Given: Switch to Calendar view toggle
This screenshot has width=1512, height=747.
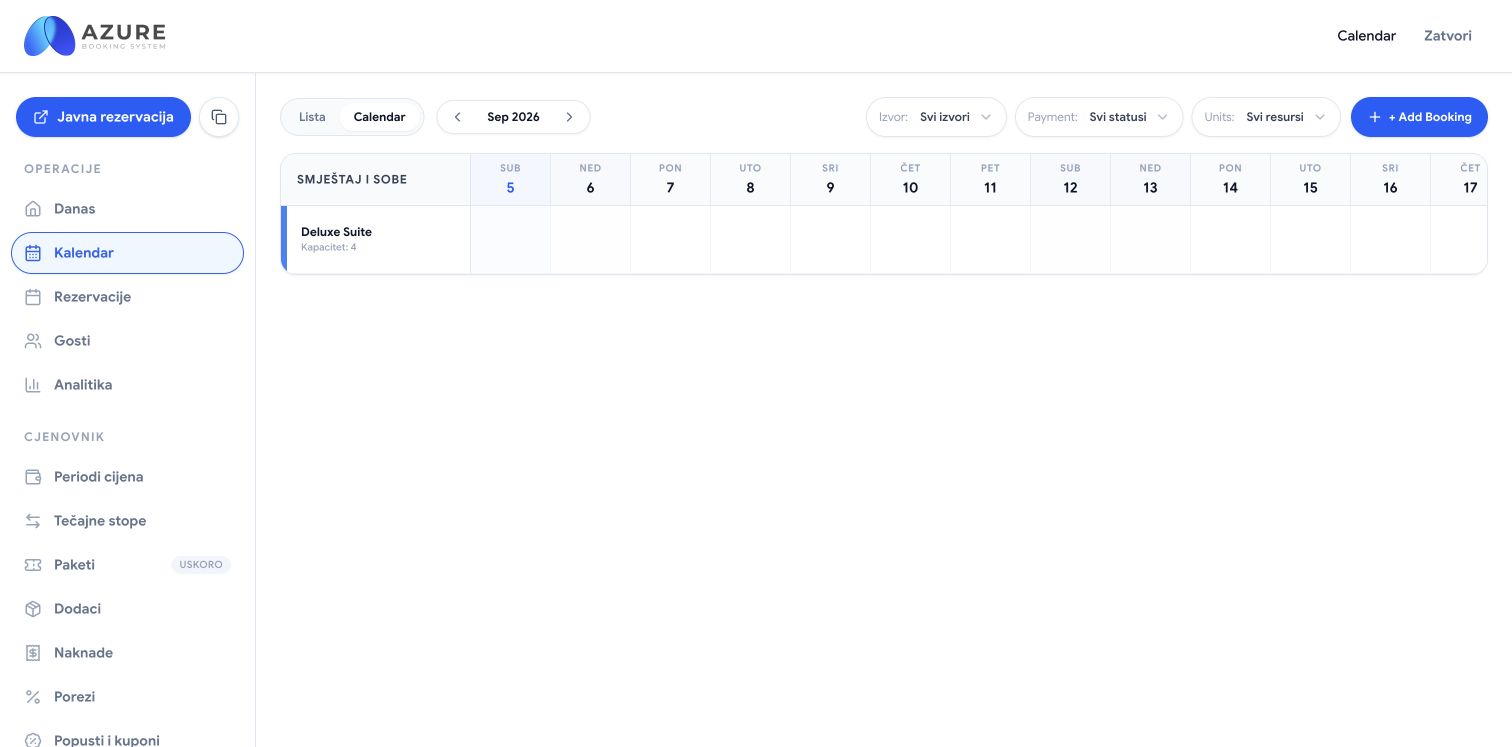Looking at the screenshot, I should 380,117.
